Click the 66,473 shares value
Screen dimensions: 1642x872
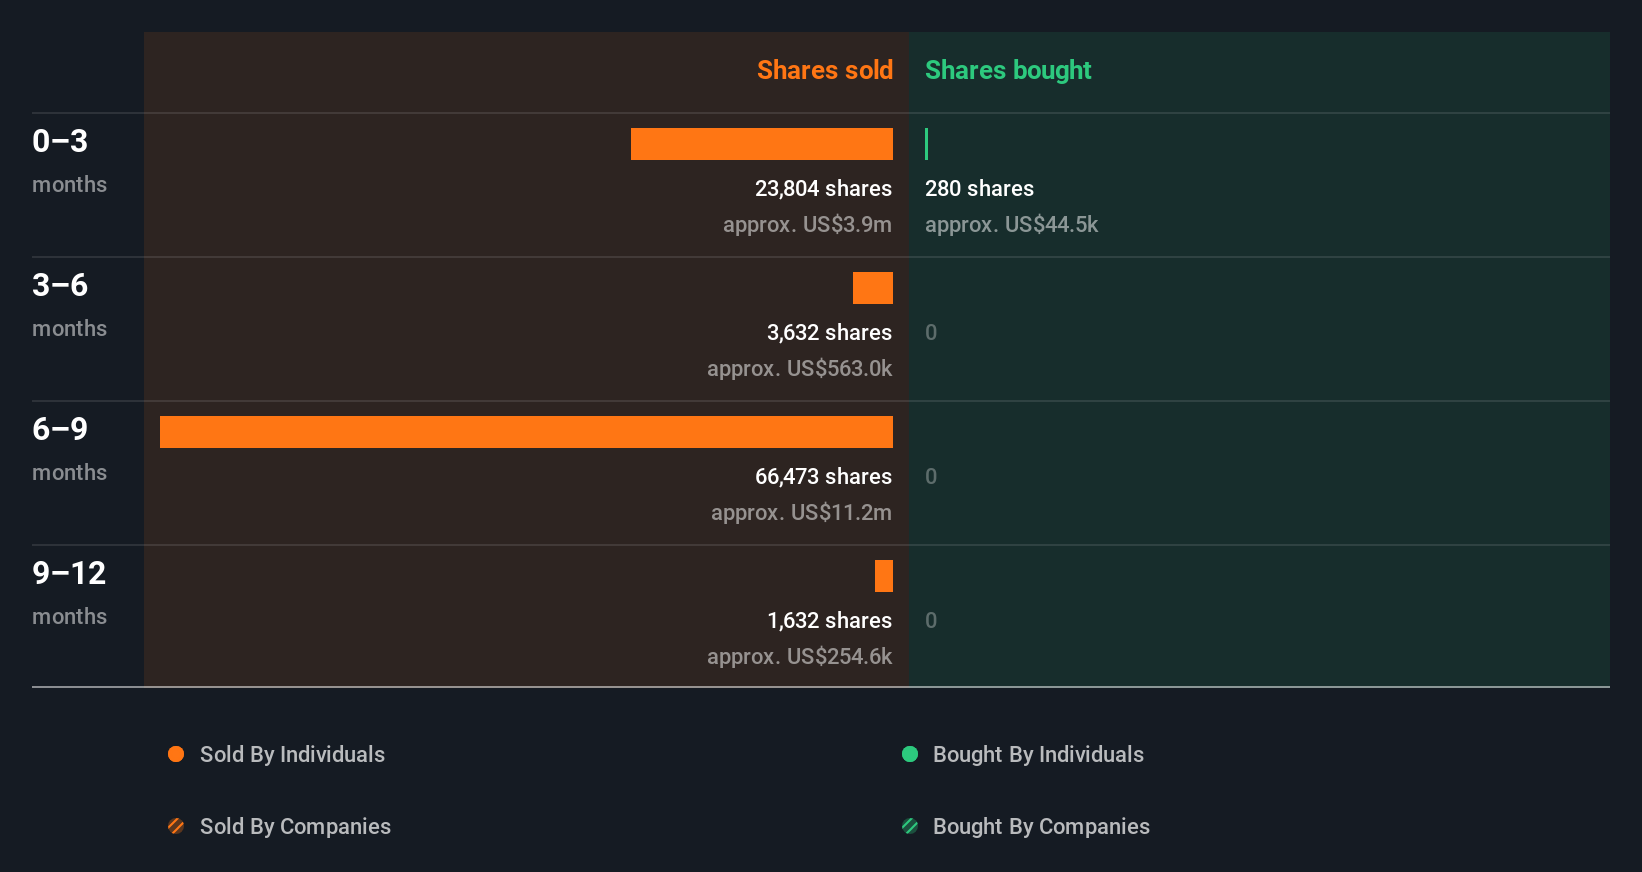tap(823, 477)
